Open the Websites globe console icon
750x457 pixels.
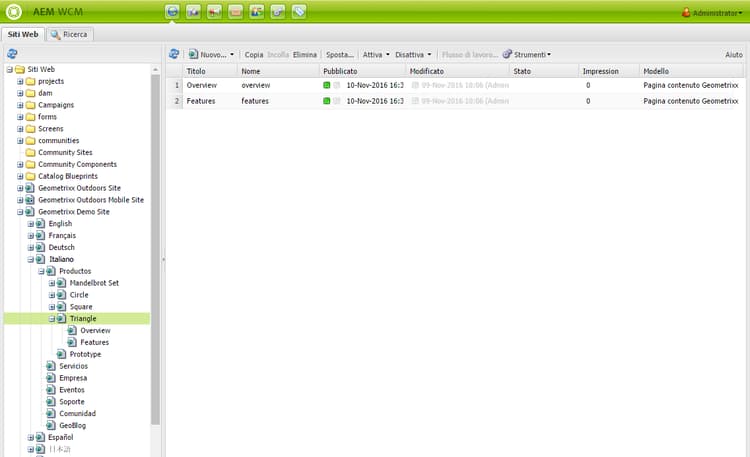point(172,11)
